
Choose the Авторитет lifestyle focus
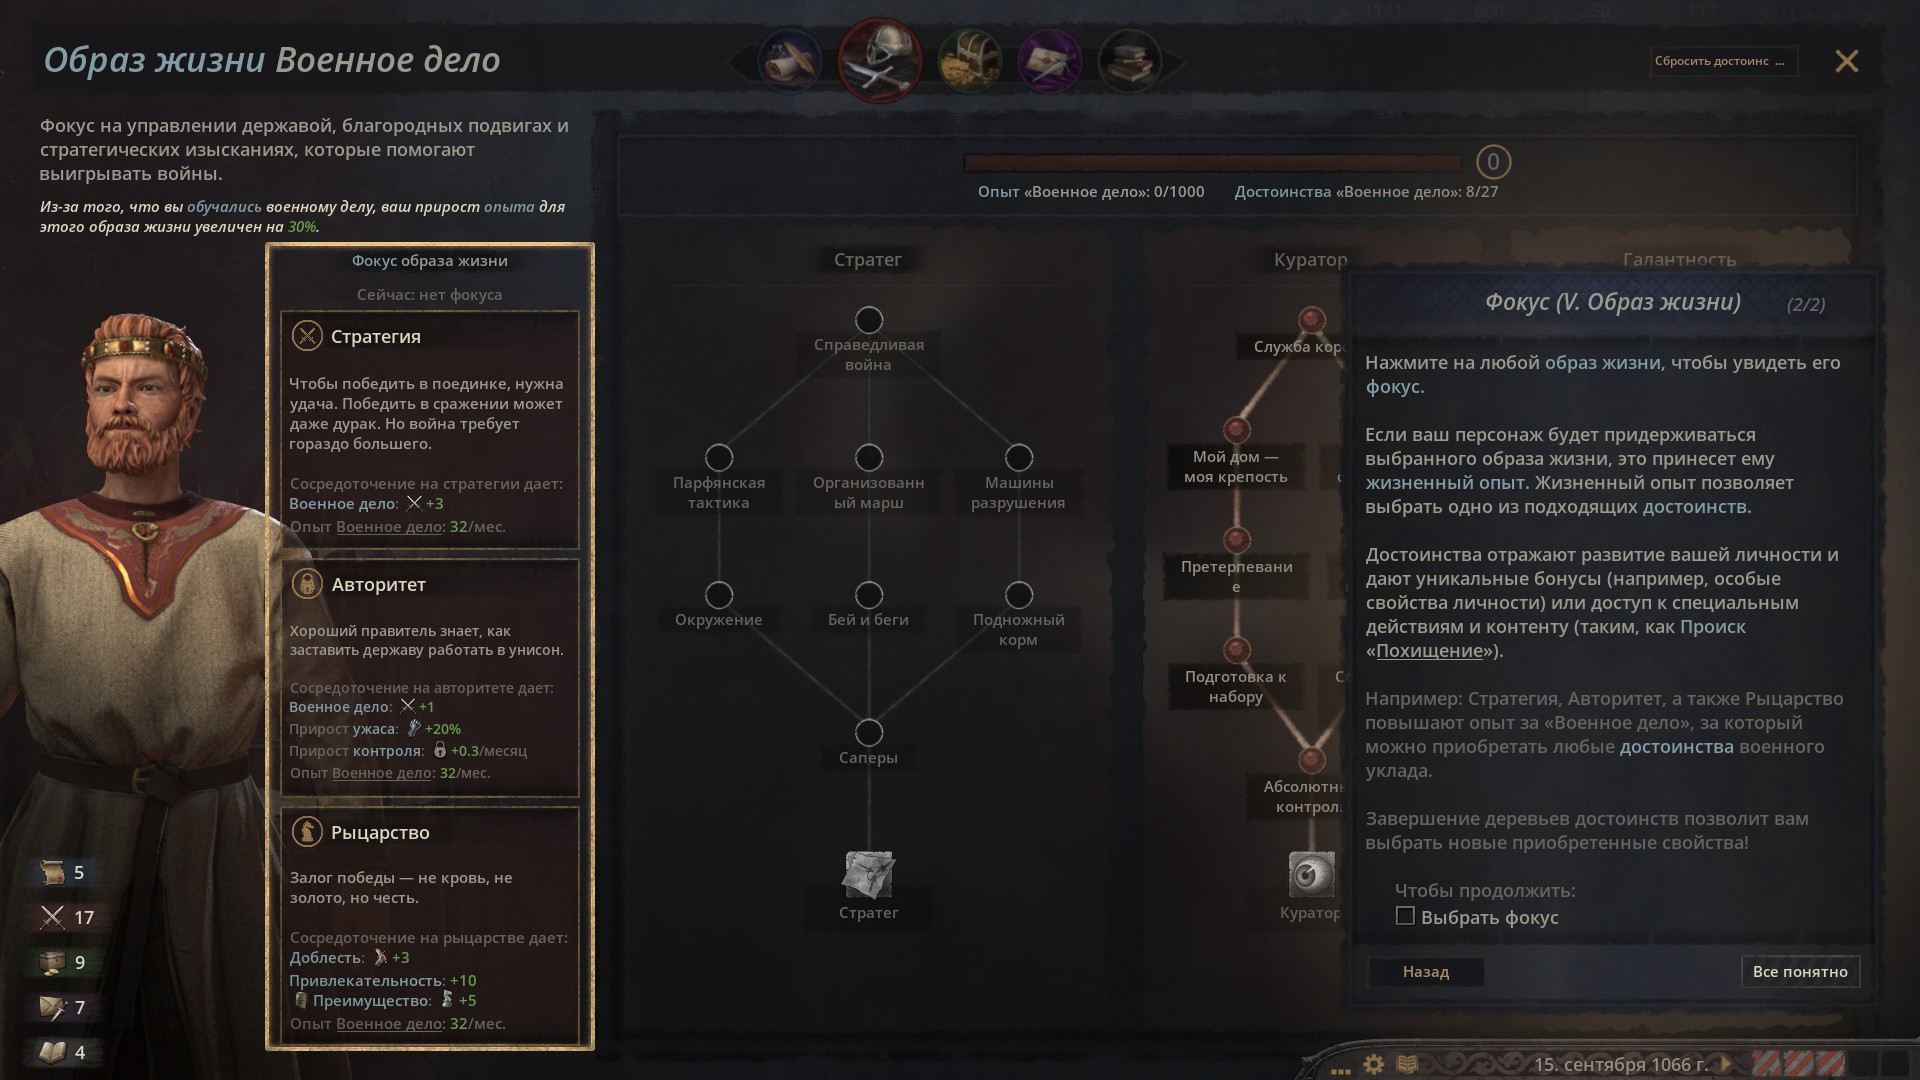pyautogui.click(x=430, y=677)
